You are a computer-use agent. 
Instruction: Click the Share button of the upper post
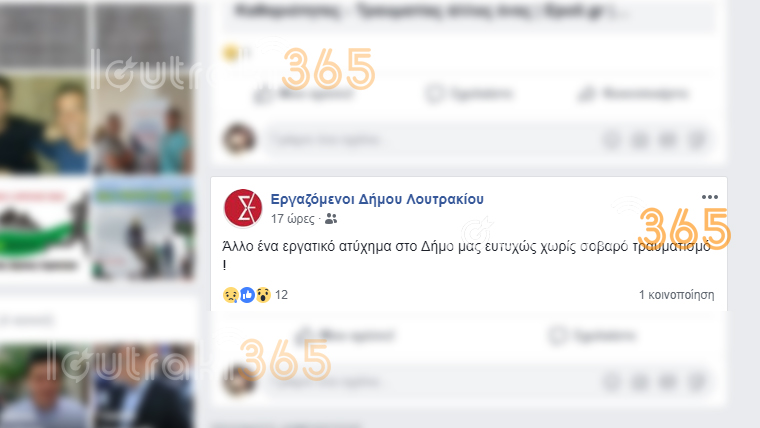pyautogui.click(x=634, y=93)
